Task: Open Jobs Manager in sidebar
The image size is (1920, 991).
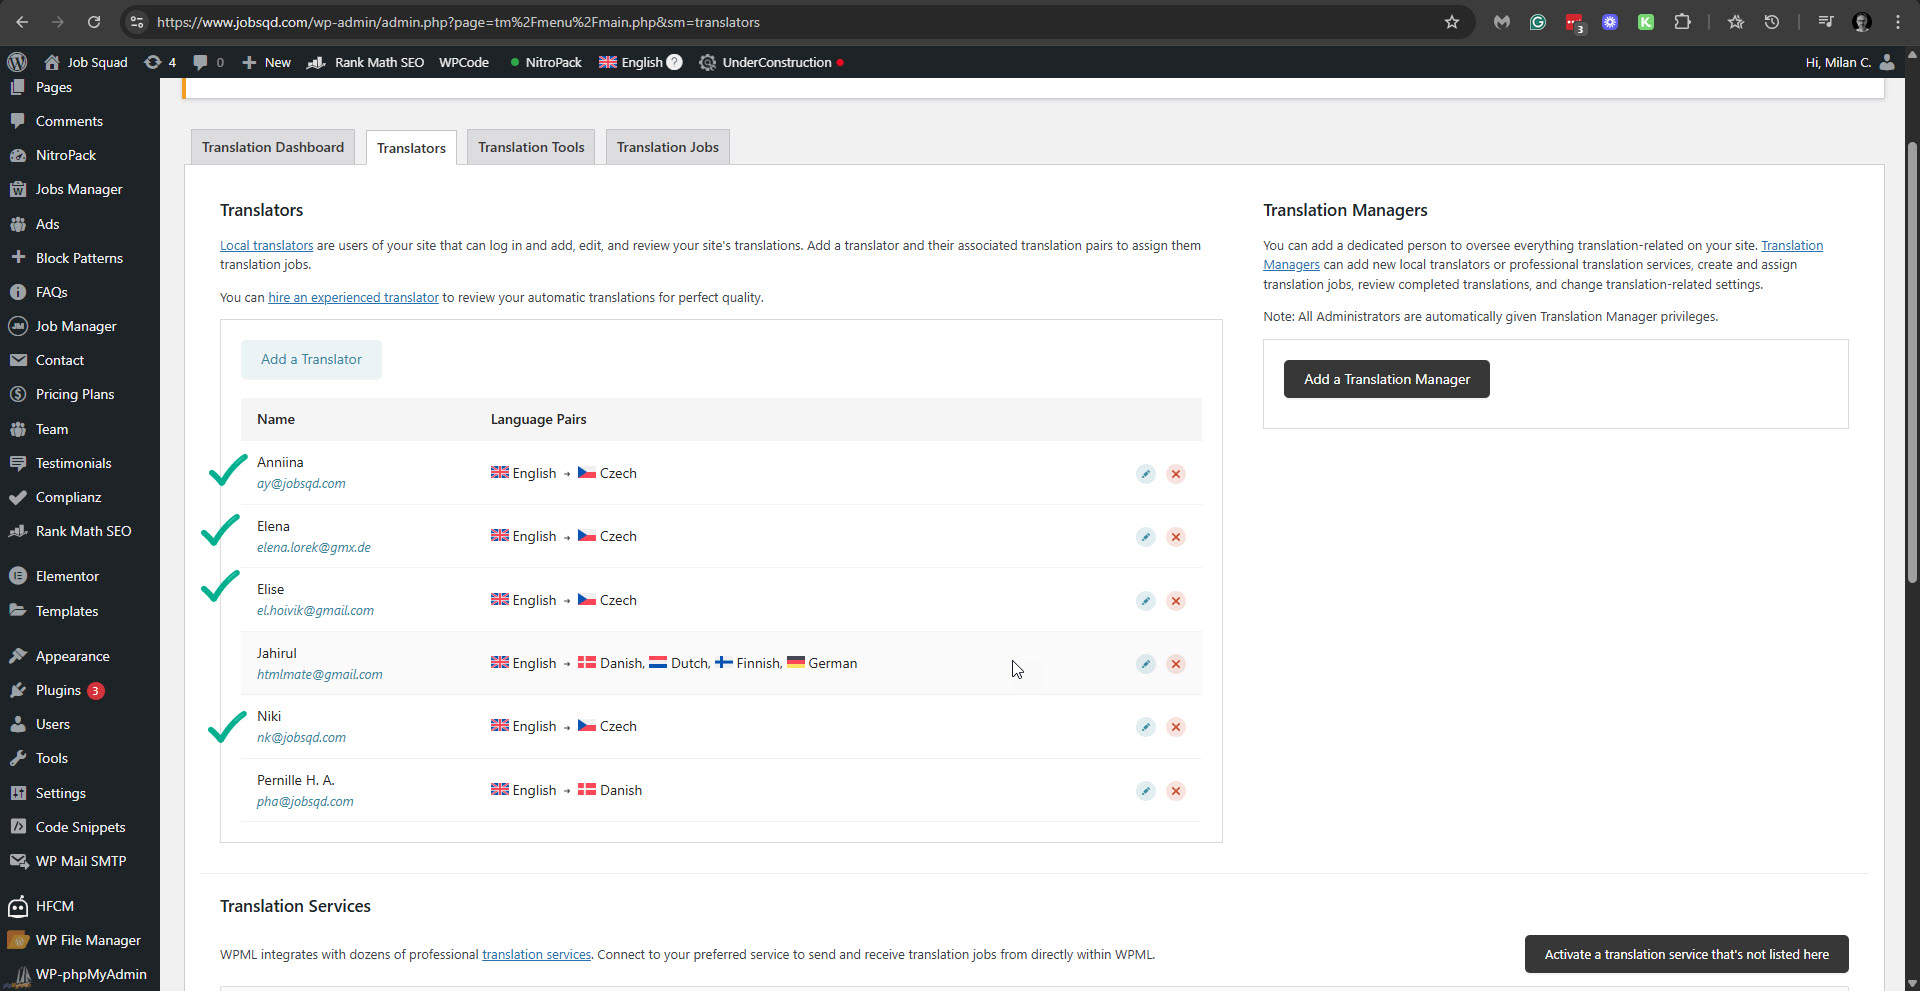Action: tap(79, 189)
